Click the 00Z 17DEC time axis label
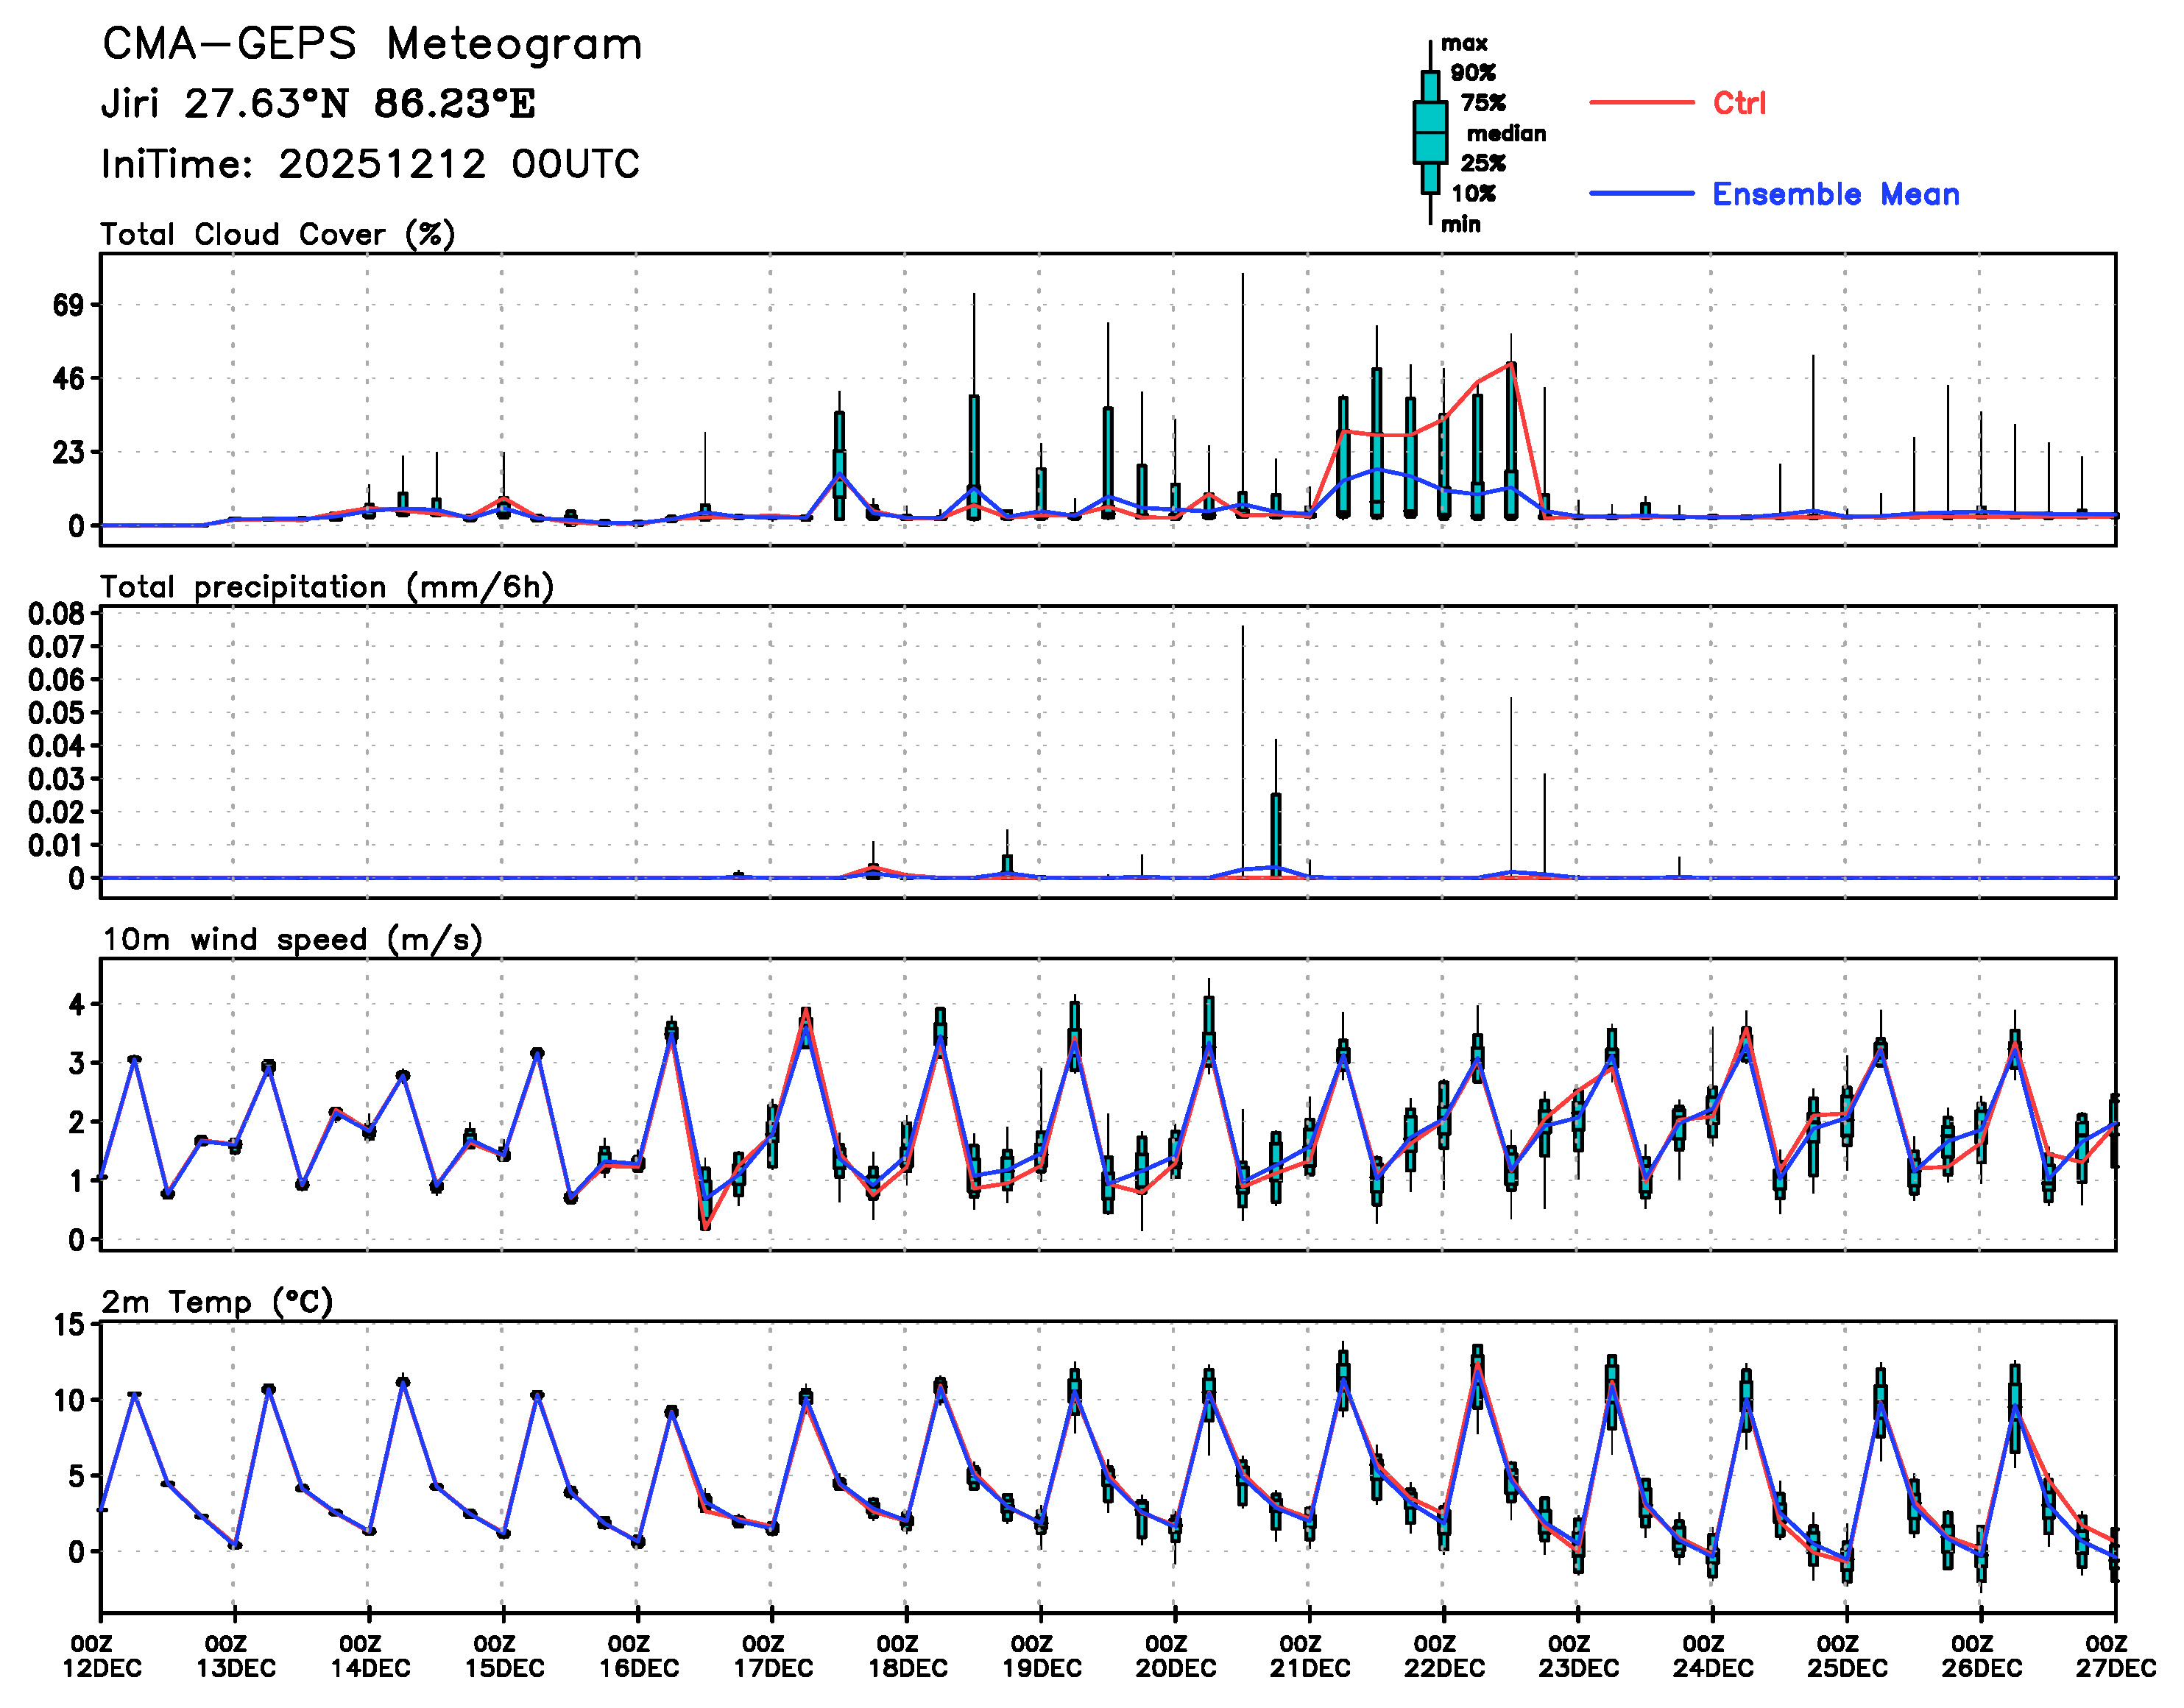The width and height of the screenshot is (2184, 1708). [773, 1656]
